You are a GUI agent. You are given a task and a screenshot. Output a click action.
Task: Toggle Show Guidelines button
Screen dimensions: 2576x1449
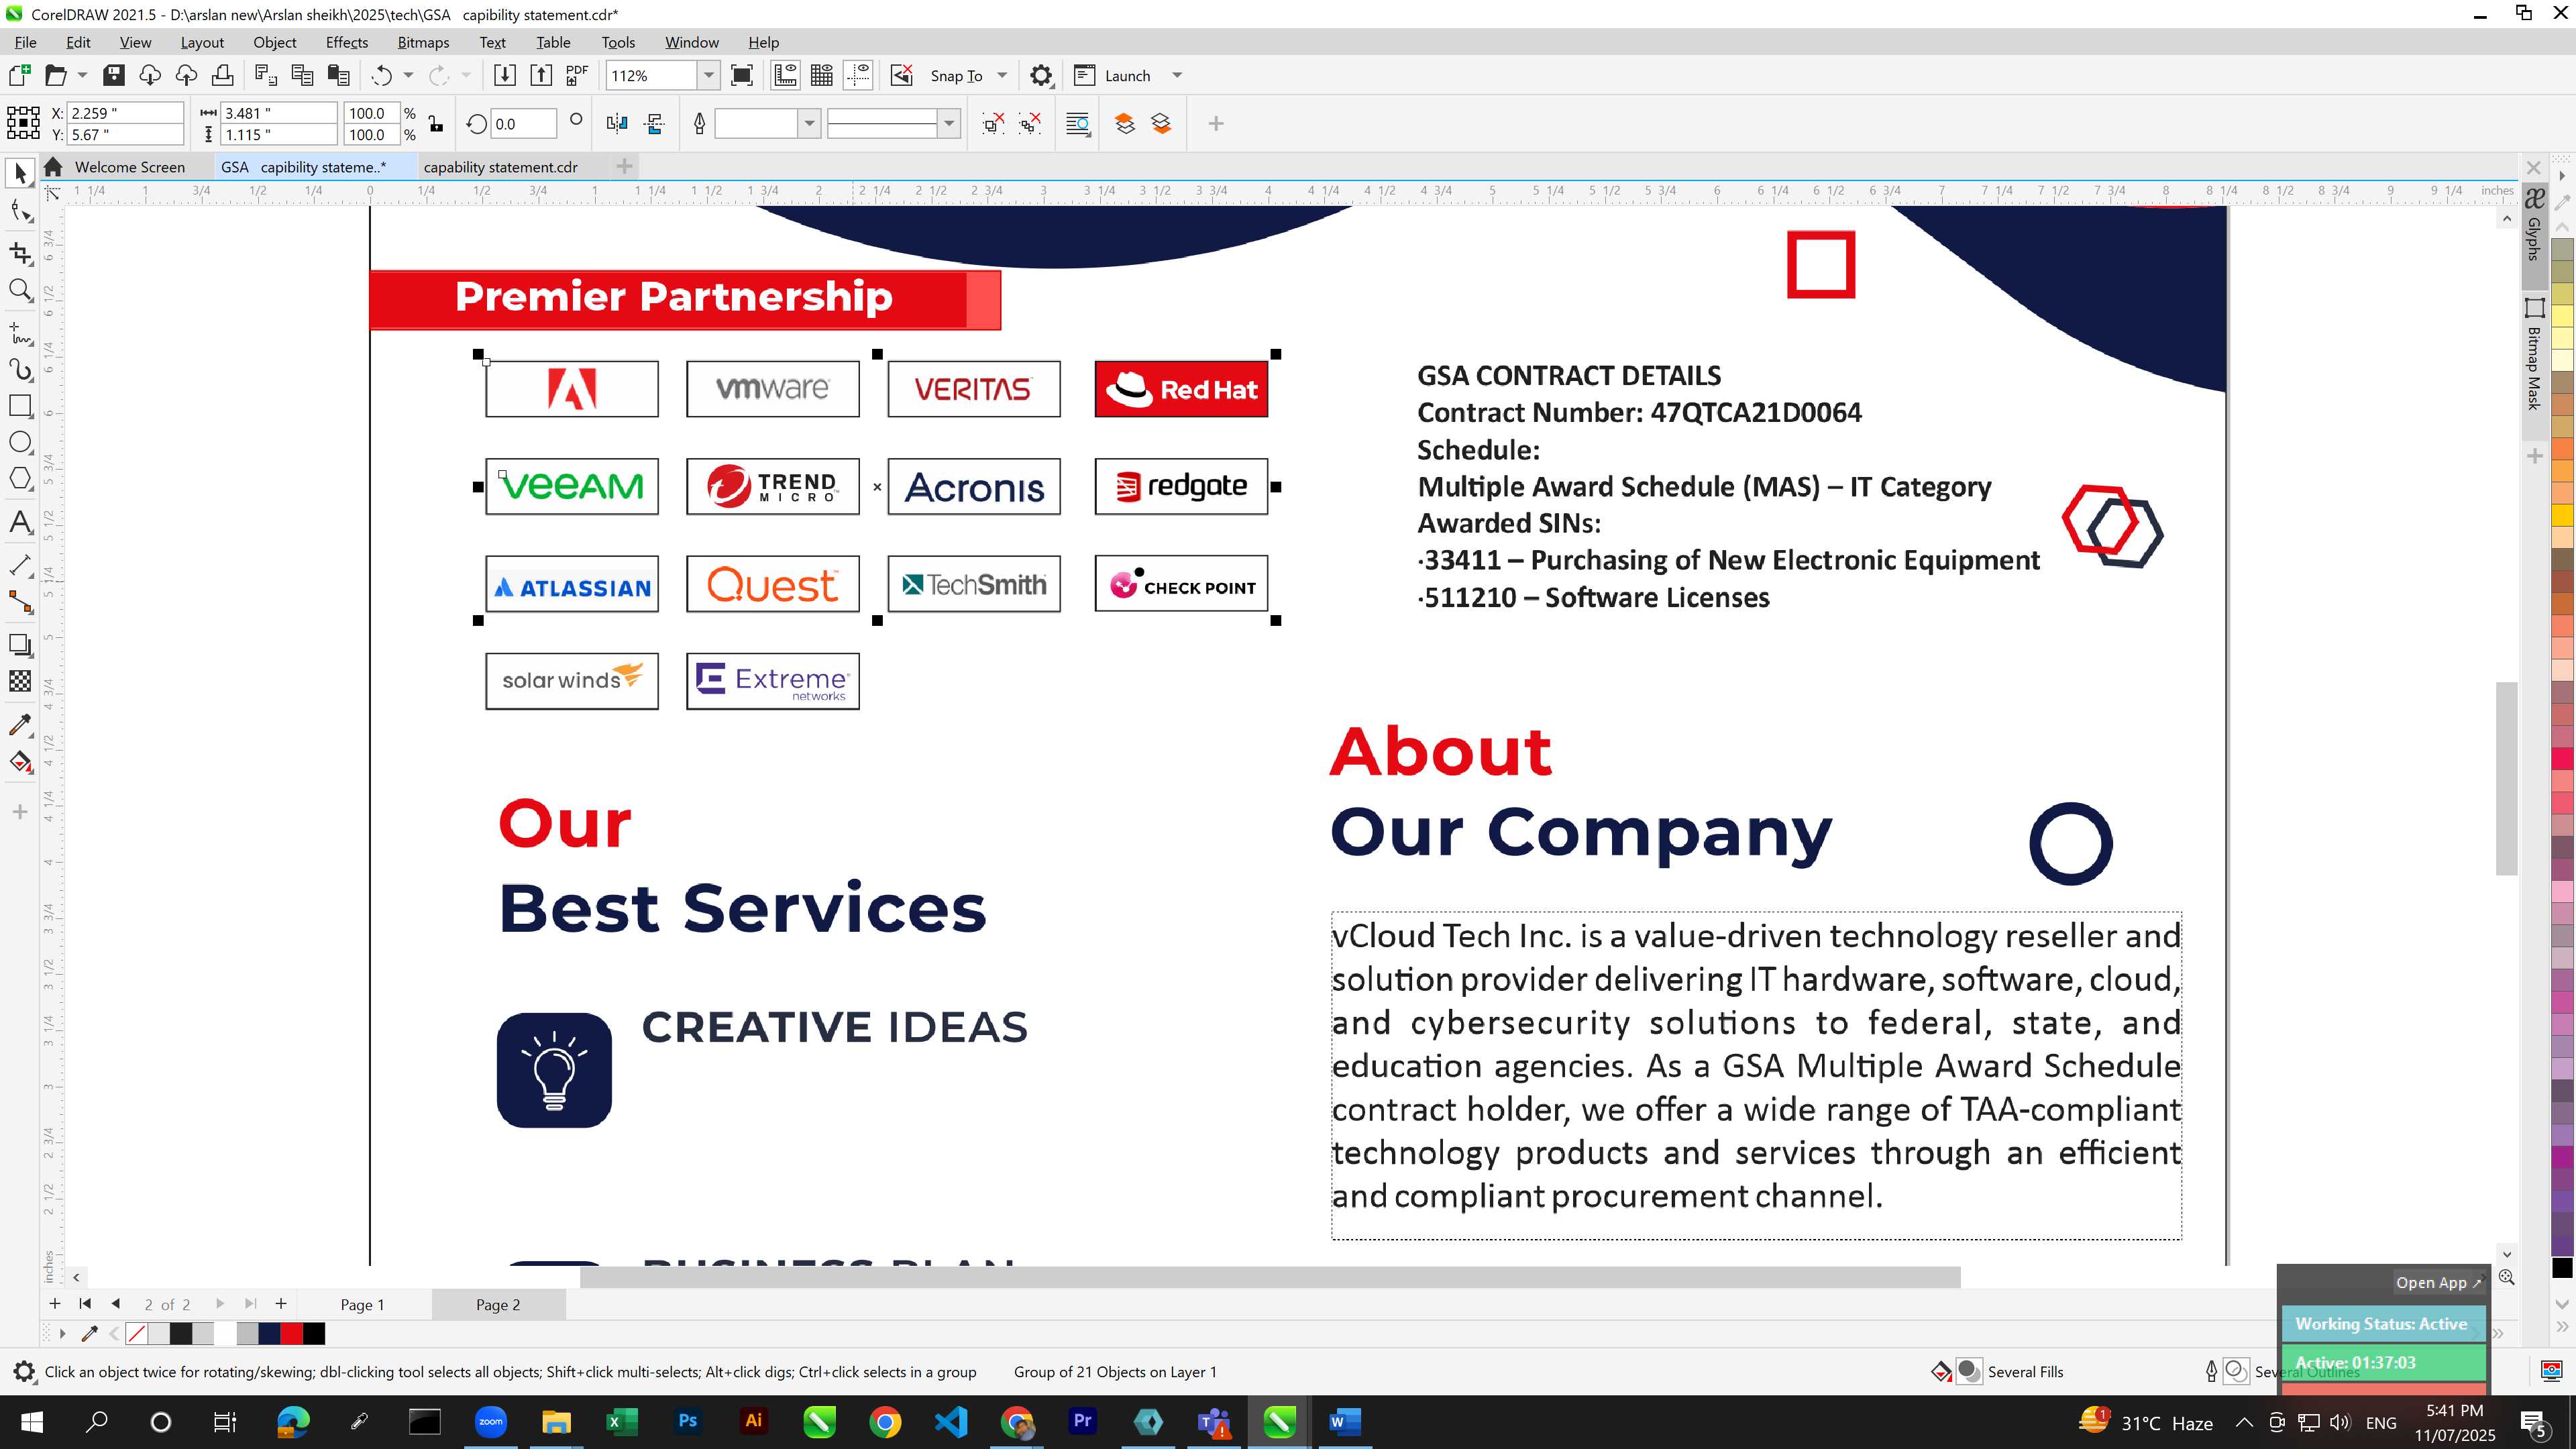858,75
